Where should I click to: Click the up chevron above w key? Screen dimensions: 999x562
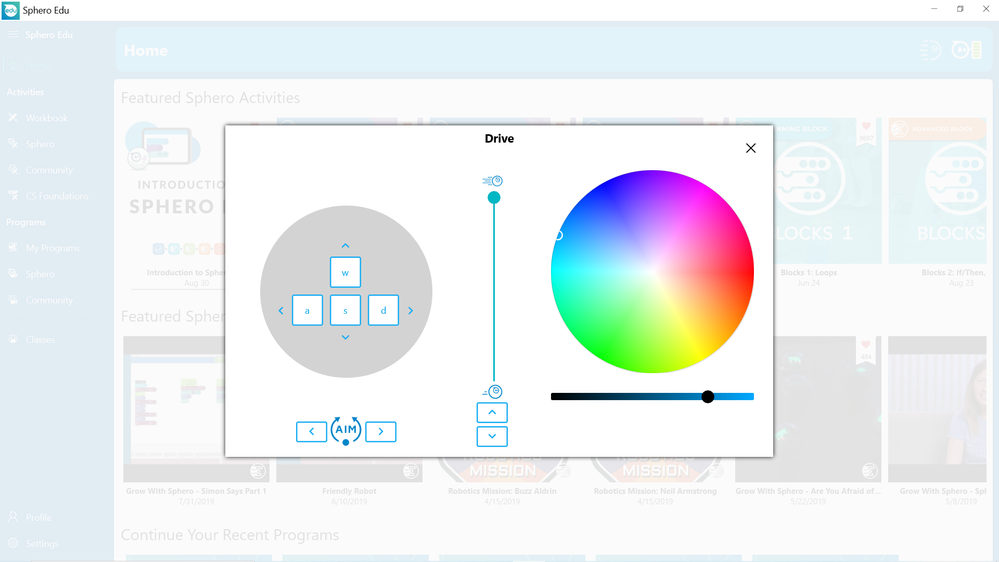coord(345,245)
